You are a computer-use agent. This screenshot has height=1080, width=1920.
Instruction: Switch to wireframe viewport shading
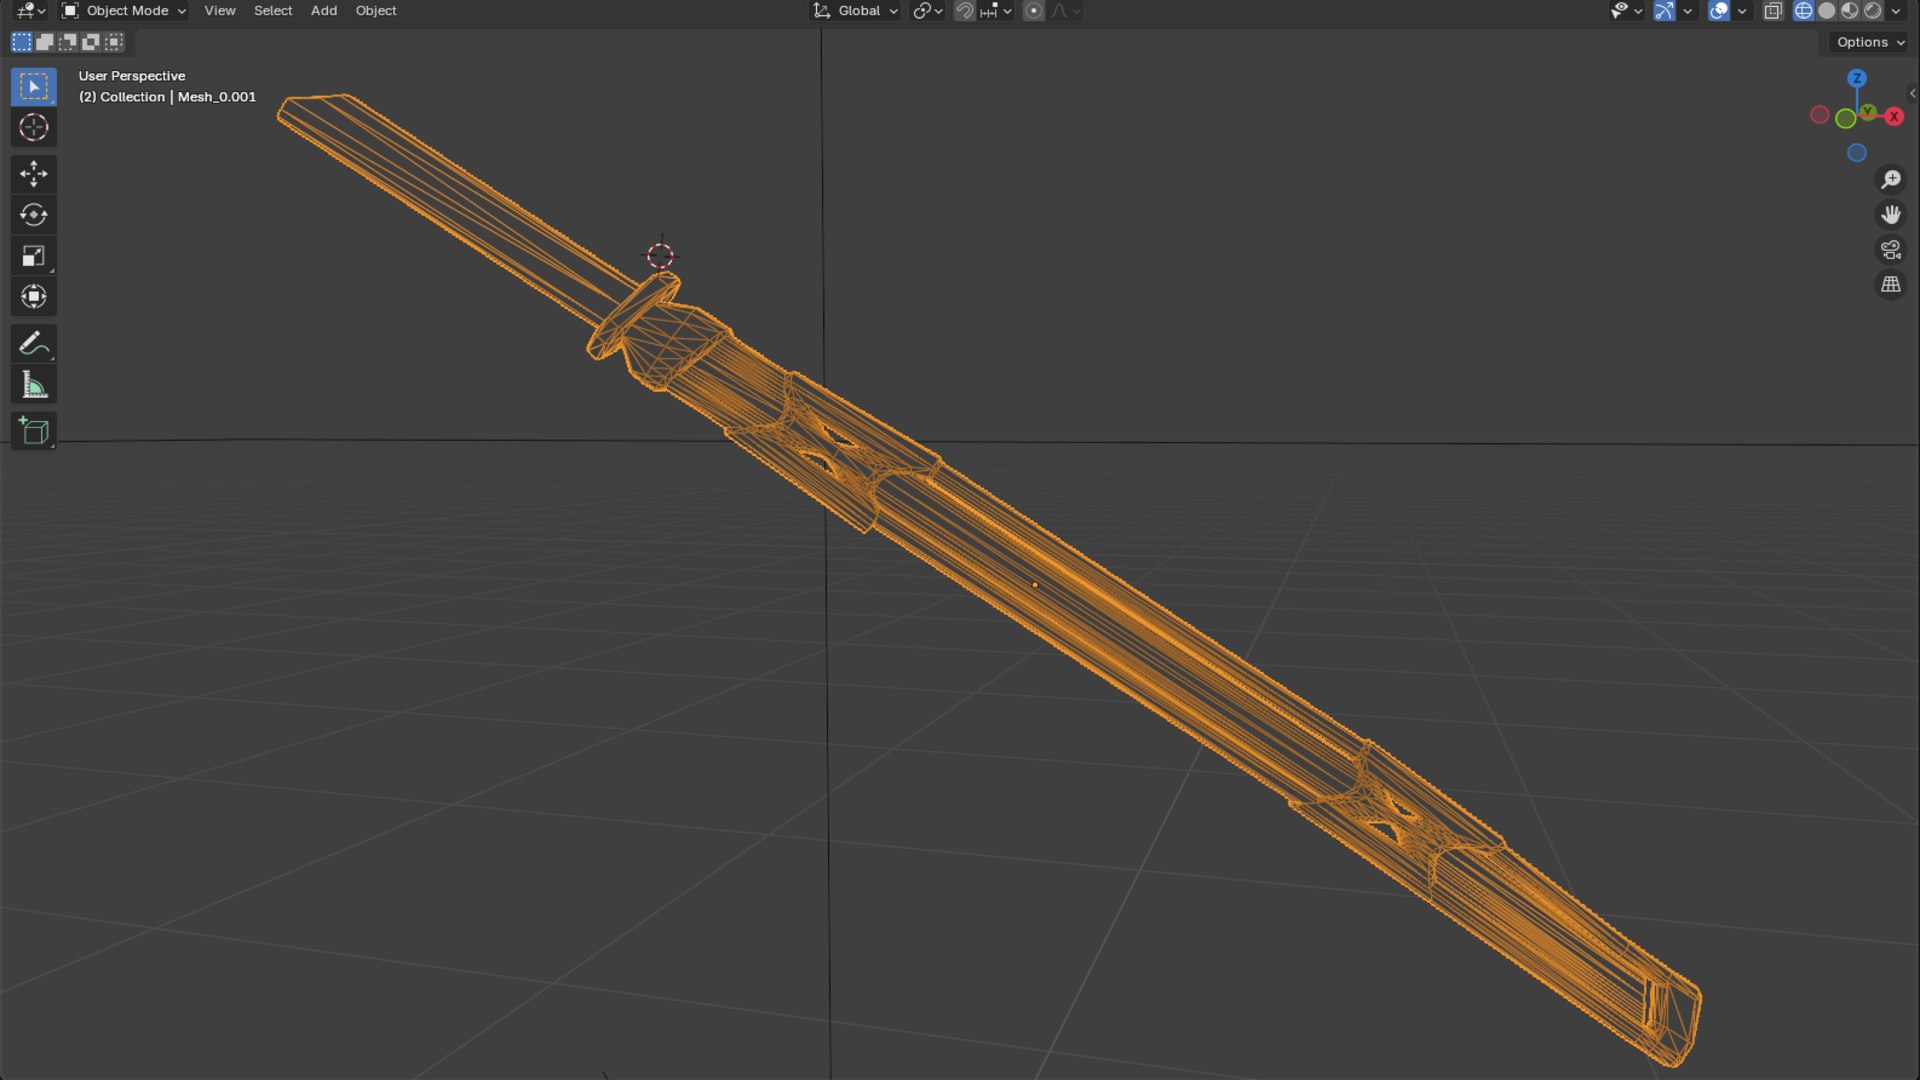coord(1804,11)
